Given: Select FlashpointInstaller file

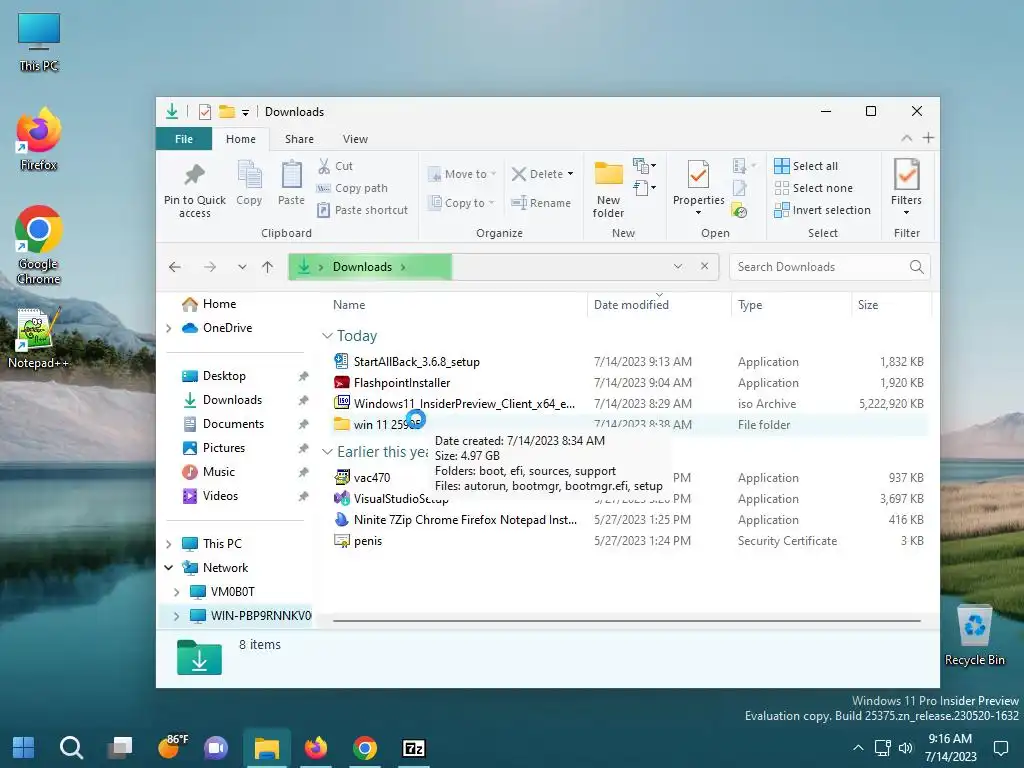Looking at the screenshot, I should click(402, 383).
